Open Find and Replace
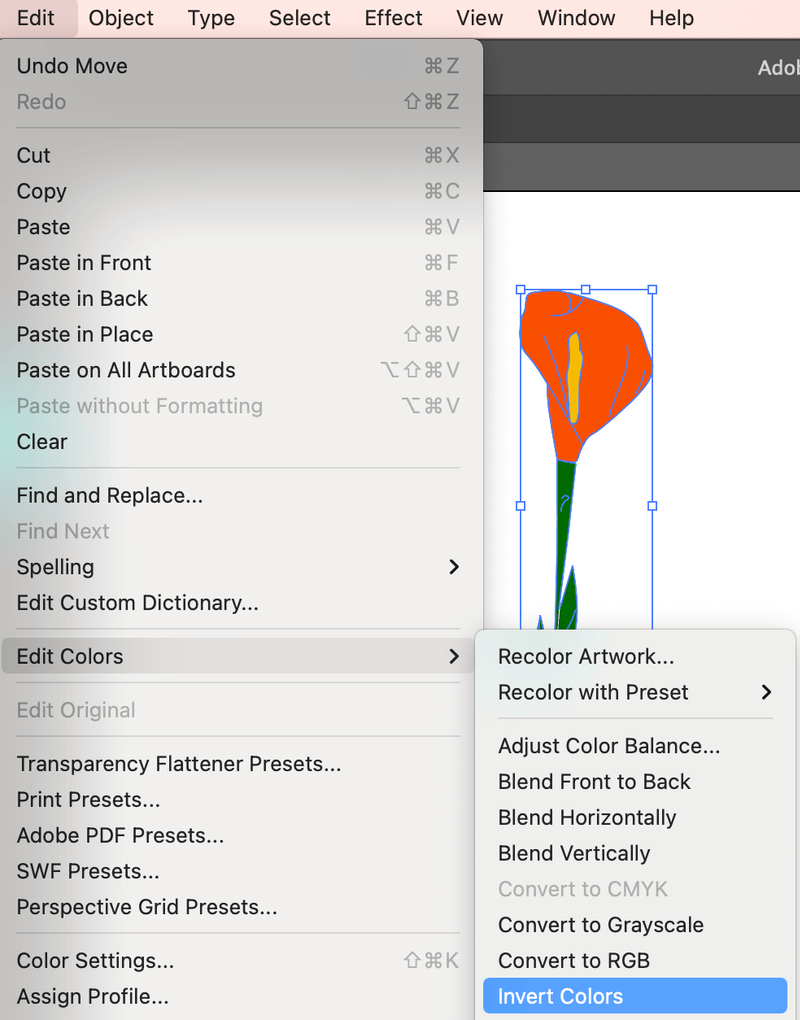The height and width of the screenshot is (1020, 800). [110, 495]
